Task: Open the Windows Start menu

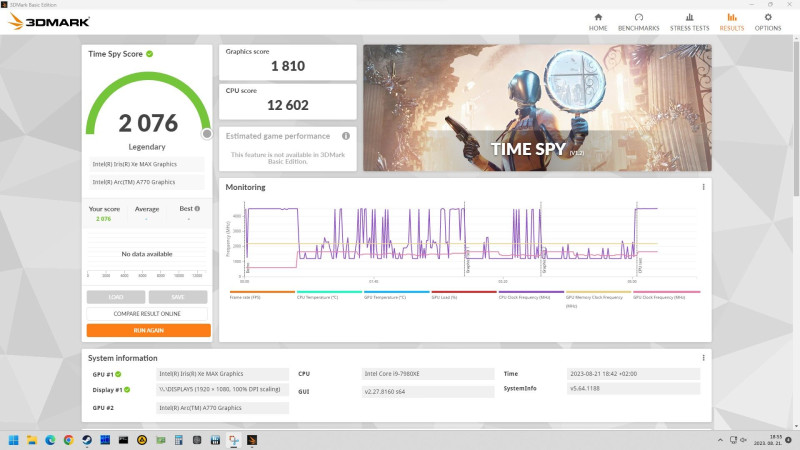Action: (14, 440)
